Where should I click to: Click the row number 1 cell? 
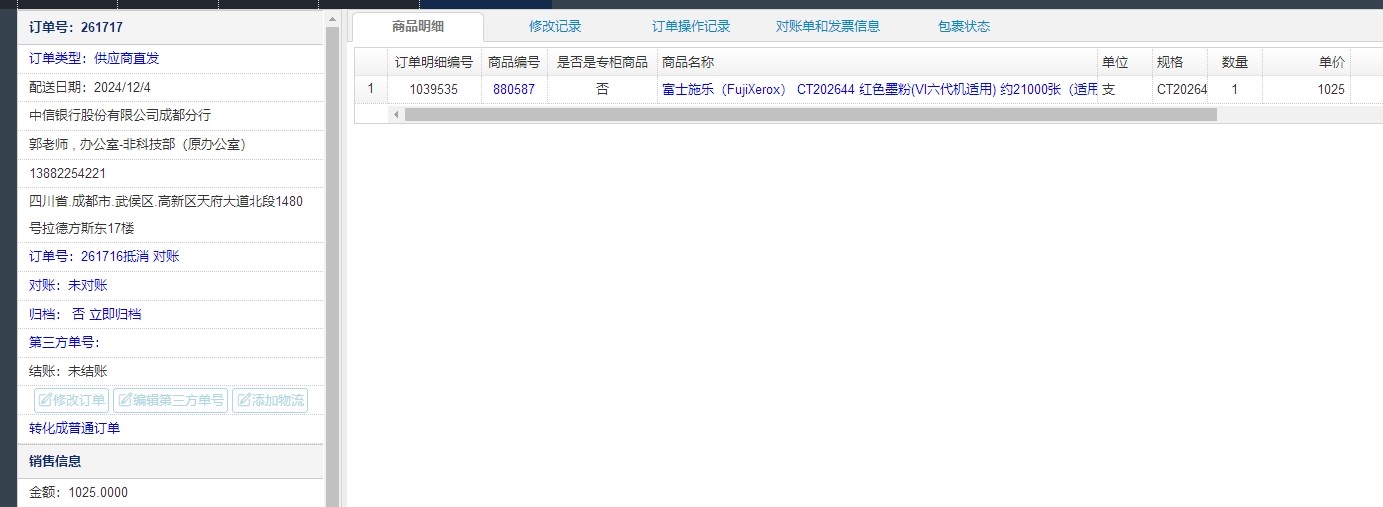[371, 89]
